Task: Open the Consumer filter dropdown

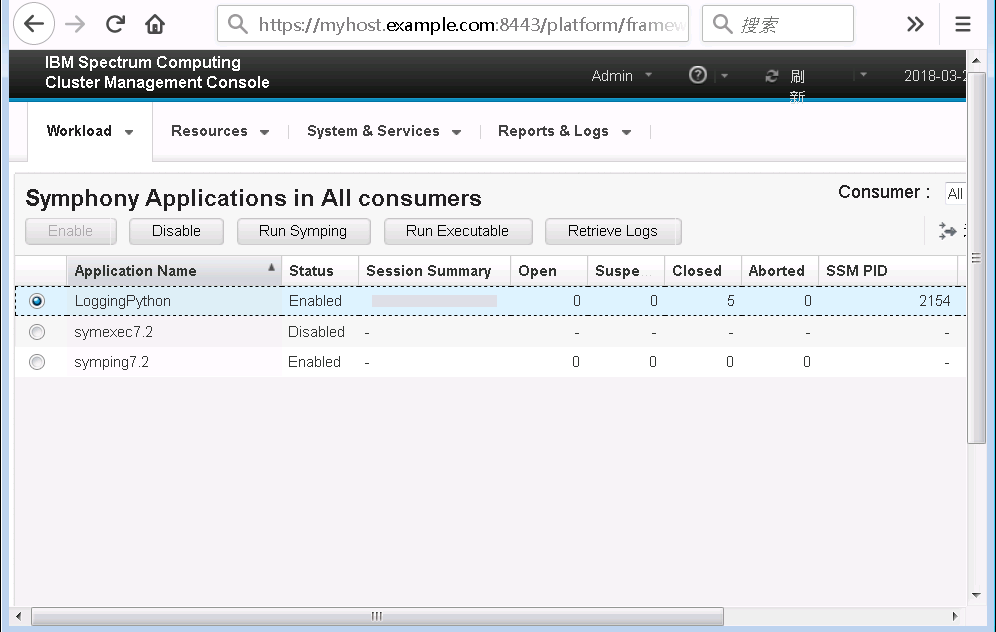Action: coord(955,194)
